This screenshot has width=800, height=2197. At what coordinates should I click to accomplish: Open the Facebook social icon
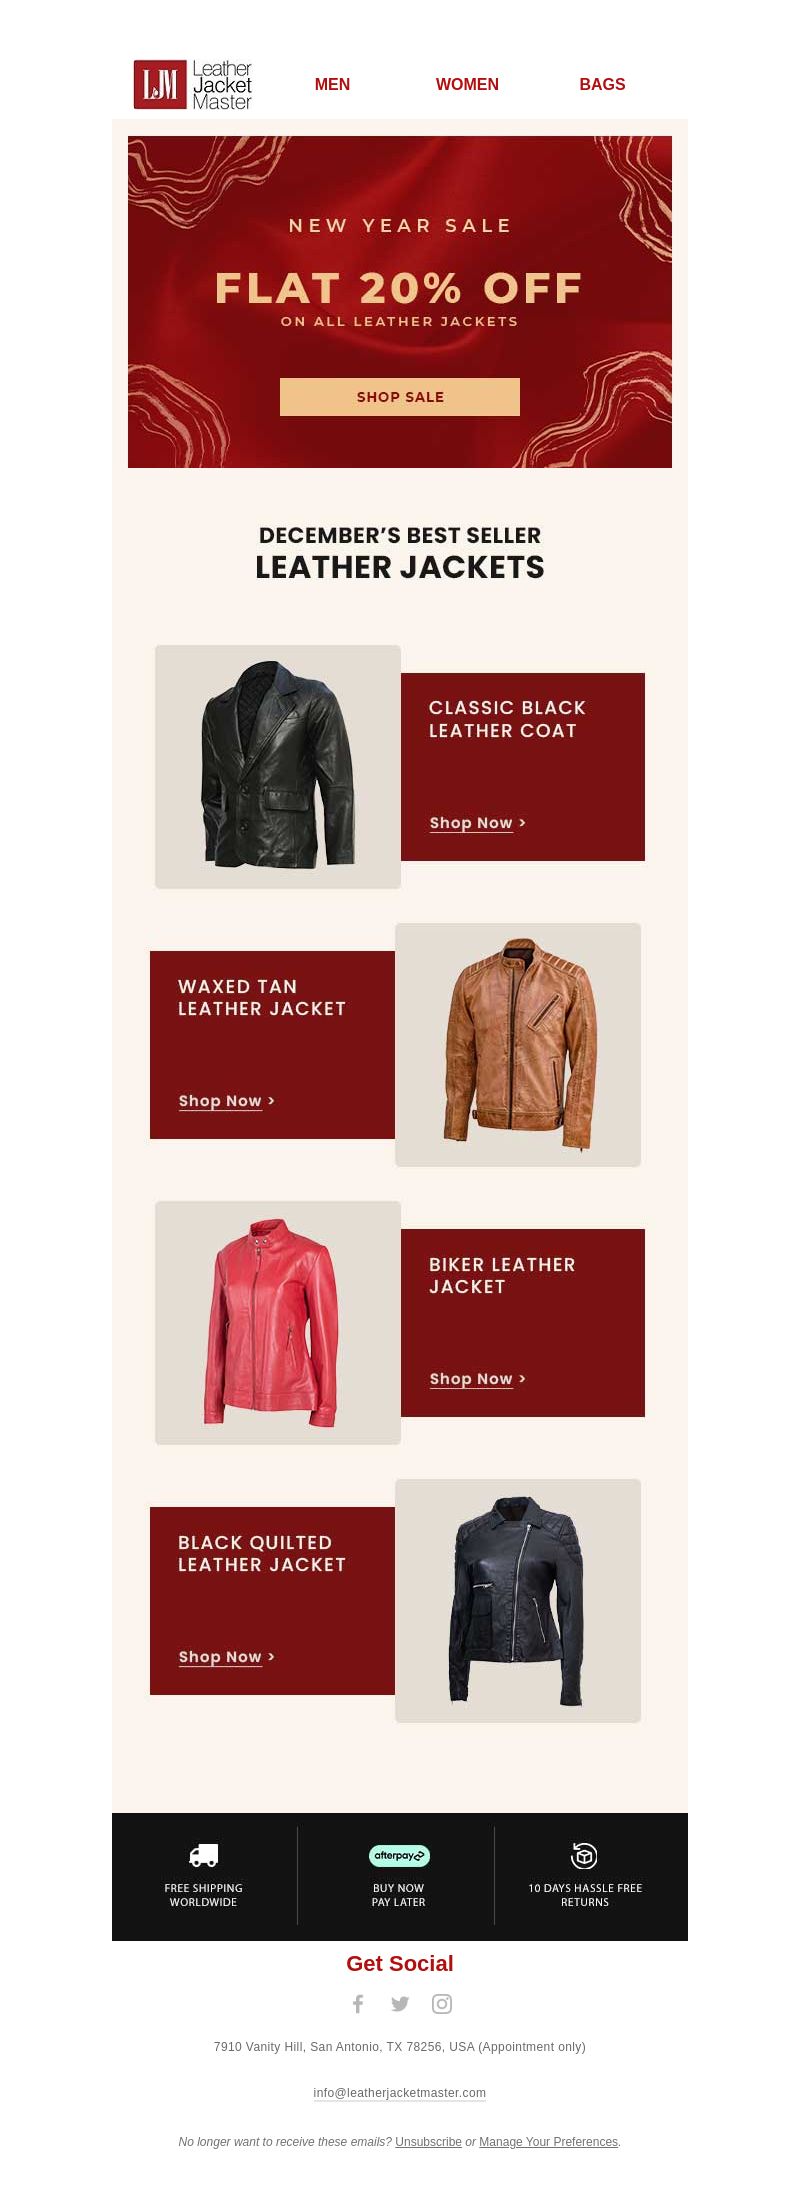pyautogui.click(x=358, y=2003)
